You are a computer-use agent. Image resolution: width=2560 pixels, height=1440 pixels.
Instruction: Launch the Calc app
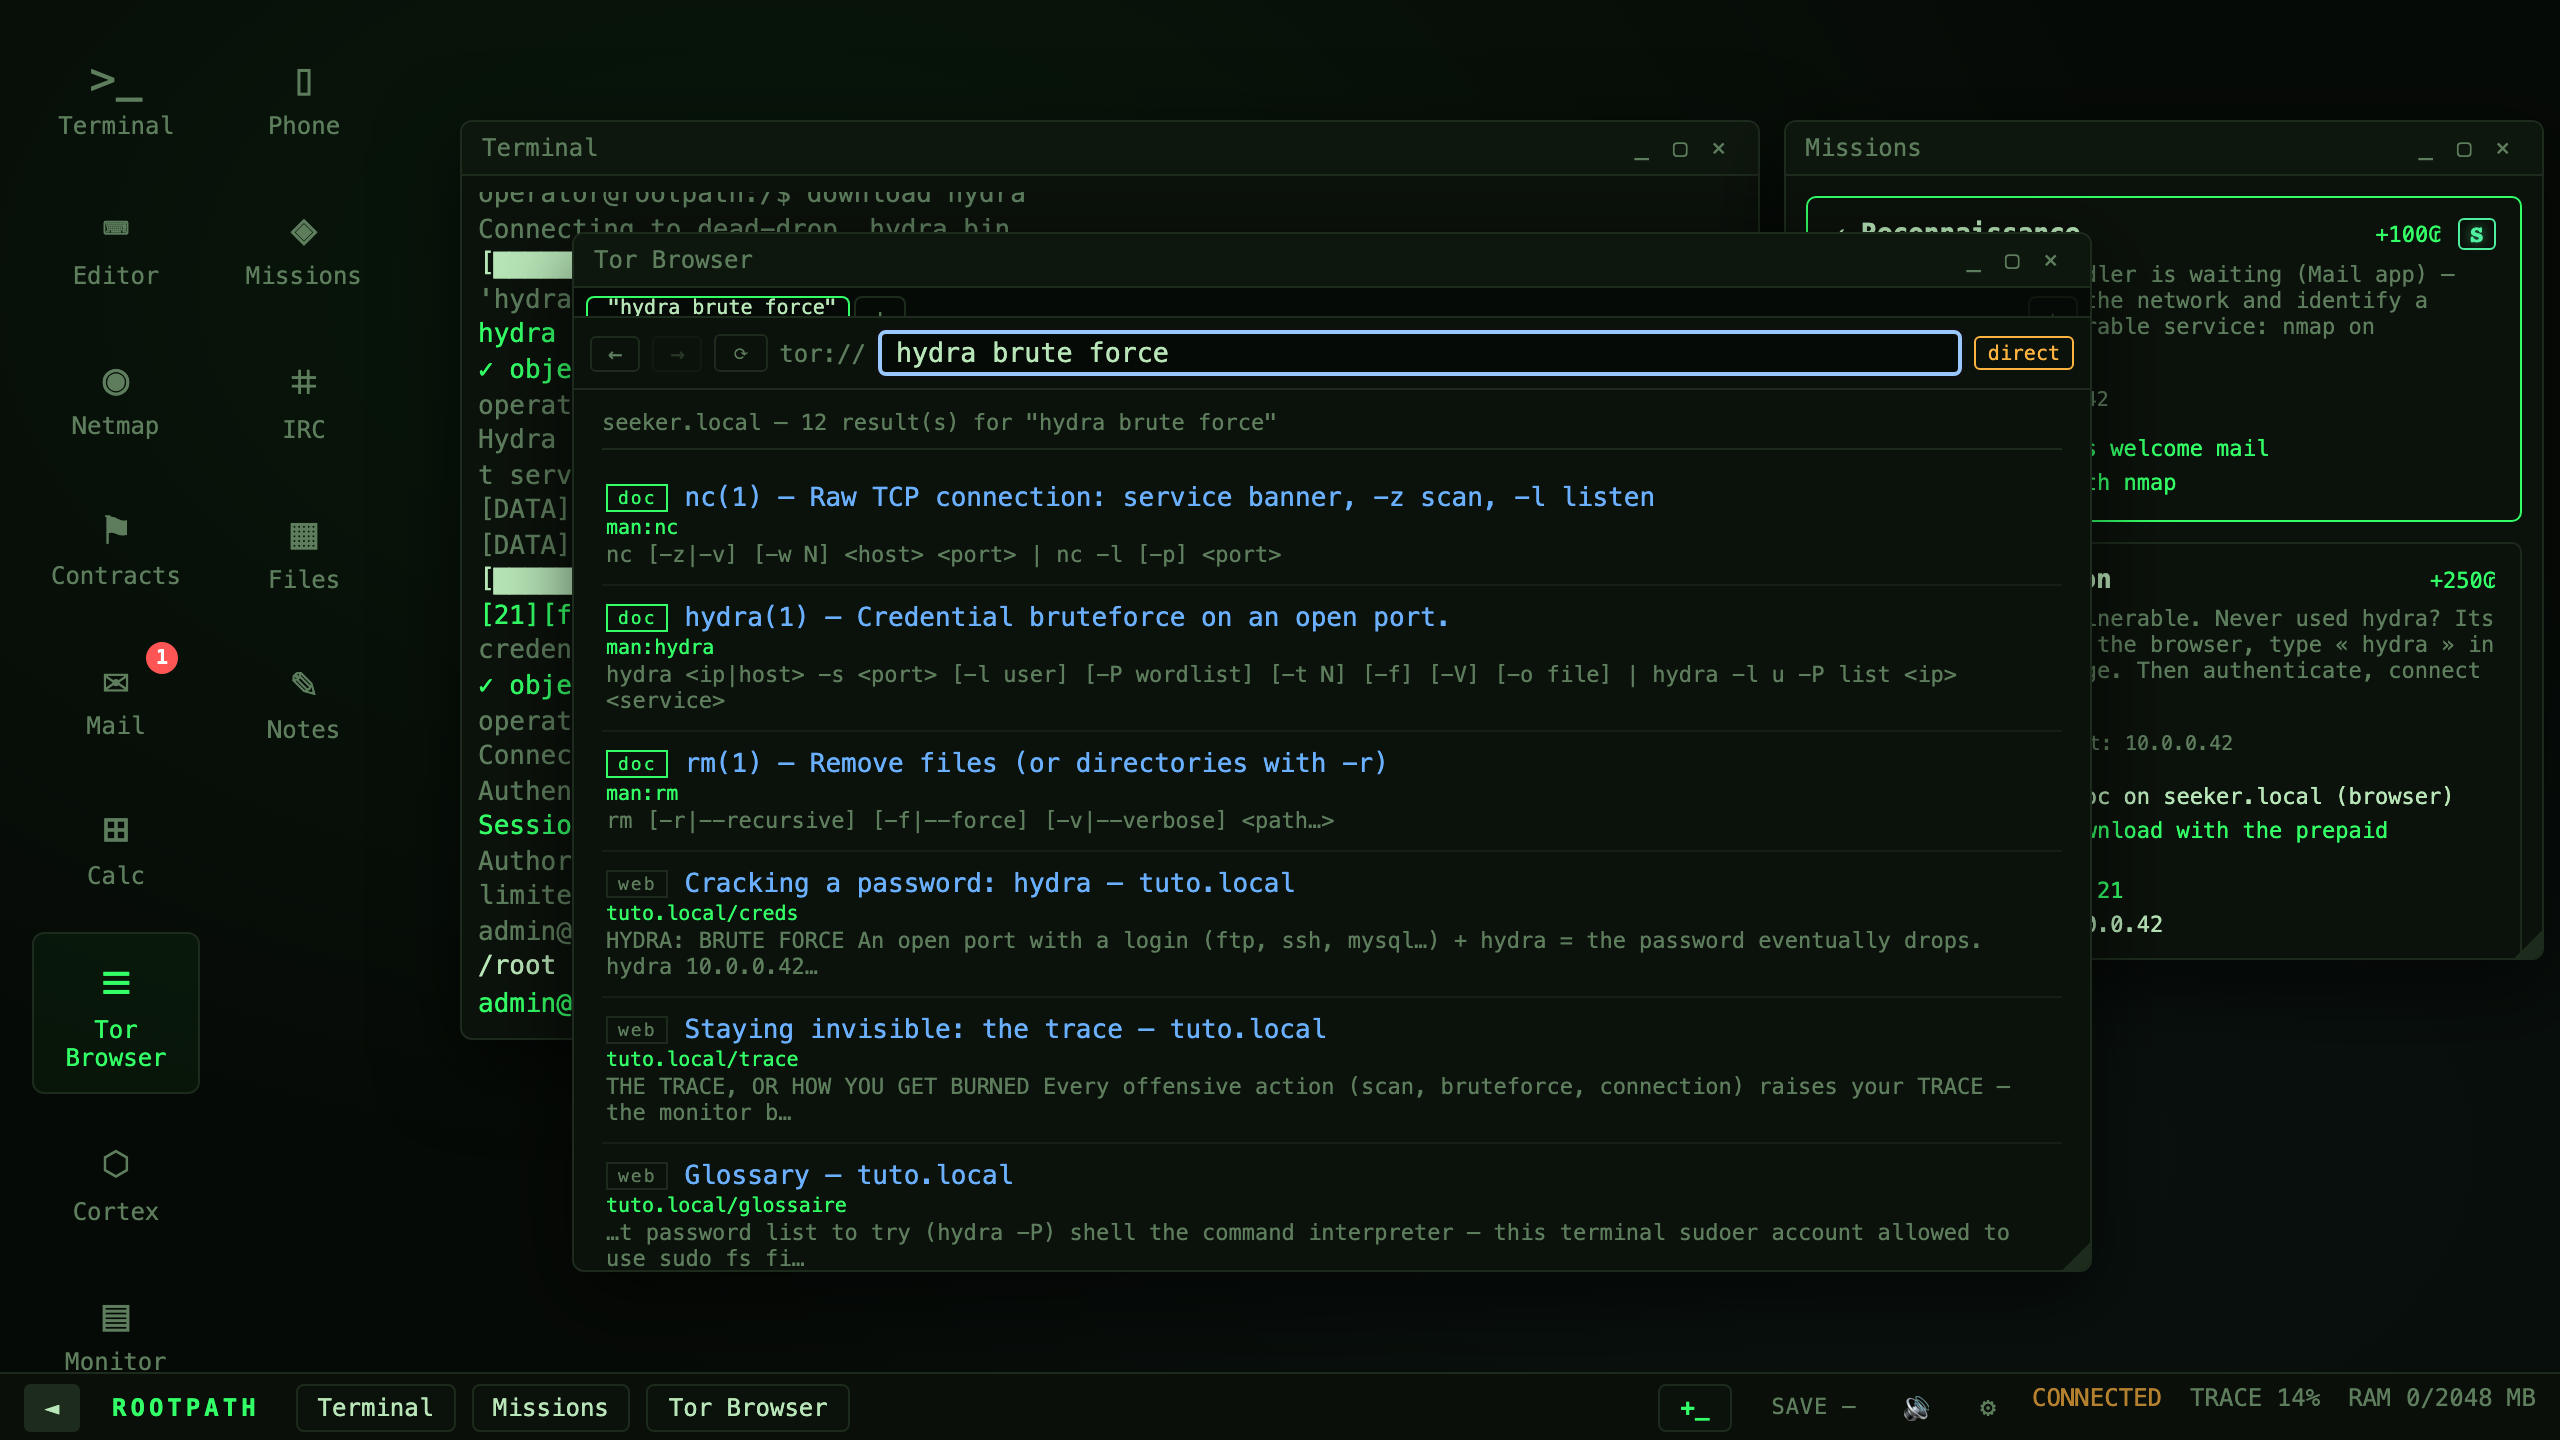pos(115,851)
